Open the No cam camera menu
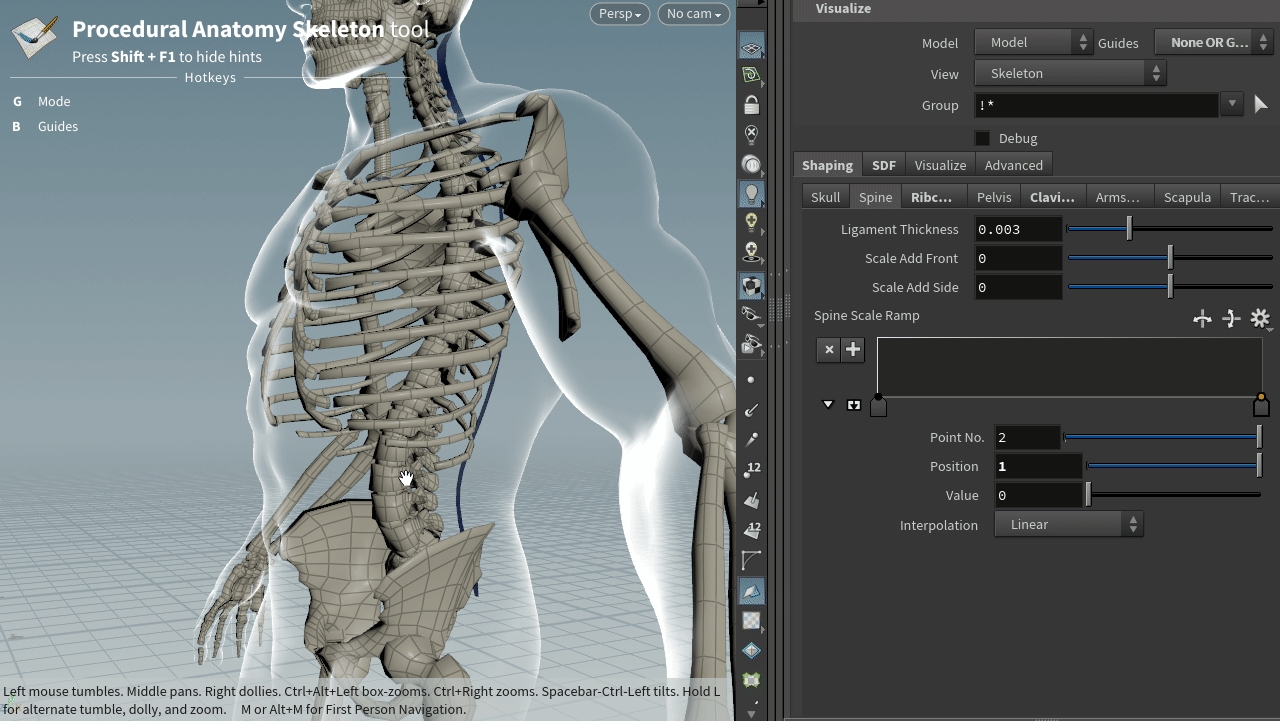 pyautogui.click(x=693, y=14)
